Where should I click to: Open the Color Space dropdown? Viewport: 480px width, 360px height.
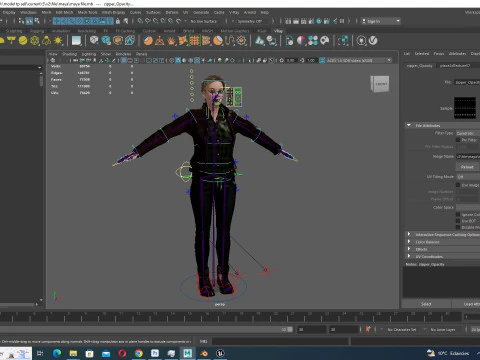[468, 207]
